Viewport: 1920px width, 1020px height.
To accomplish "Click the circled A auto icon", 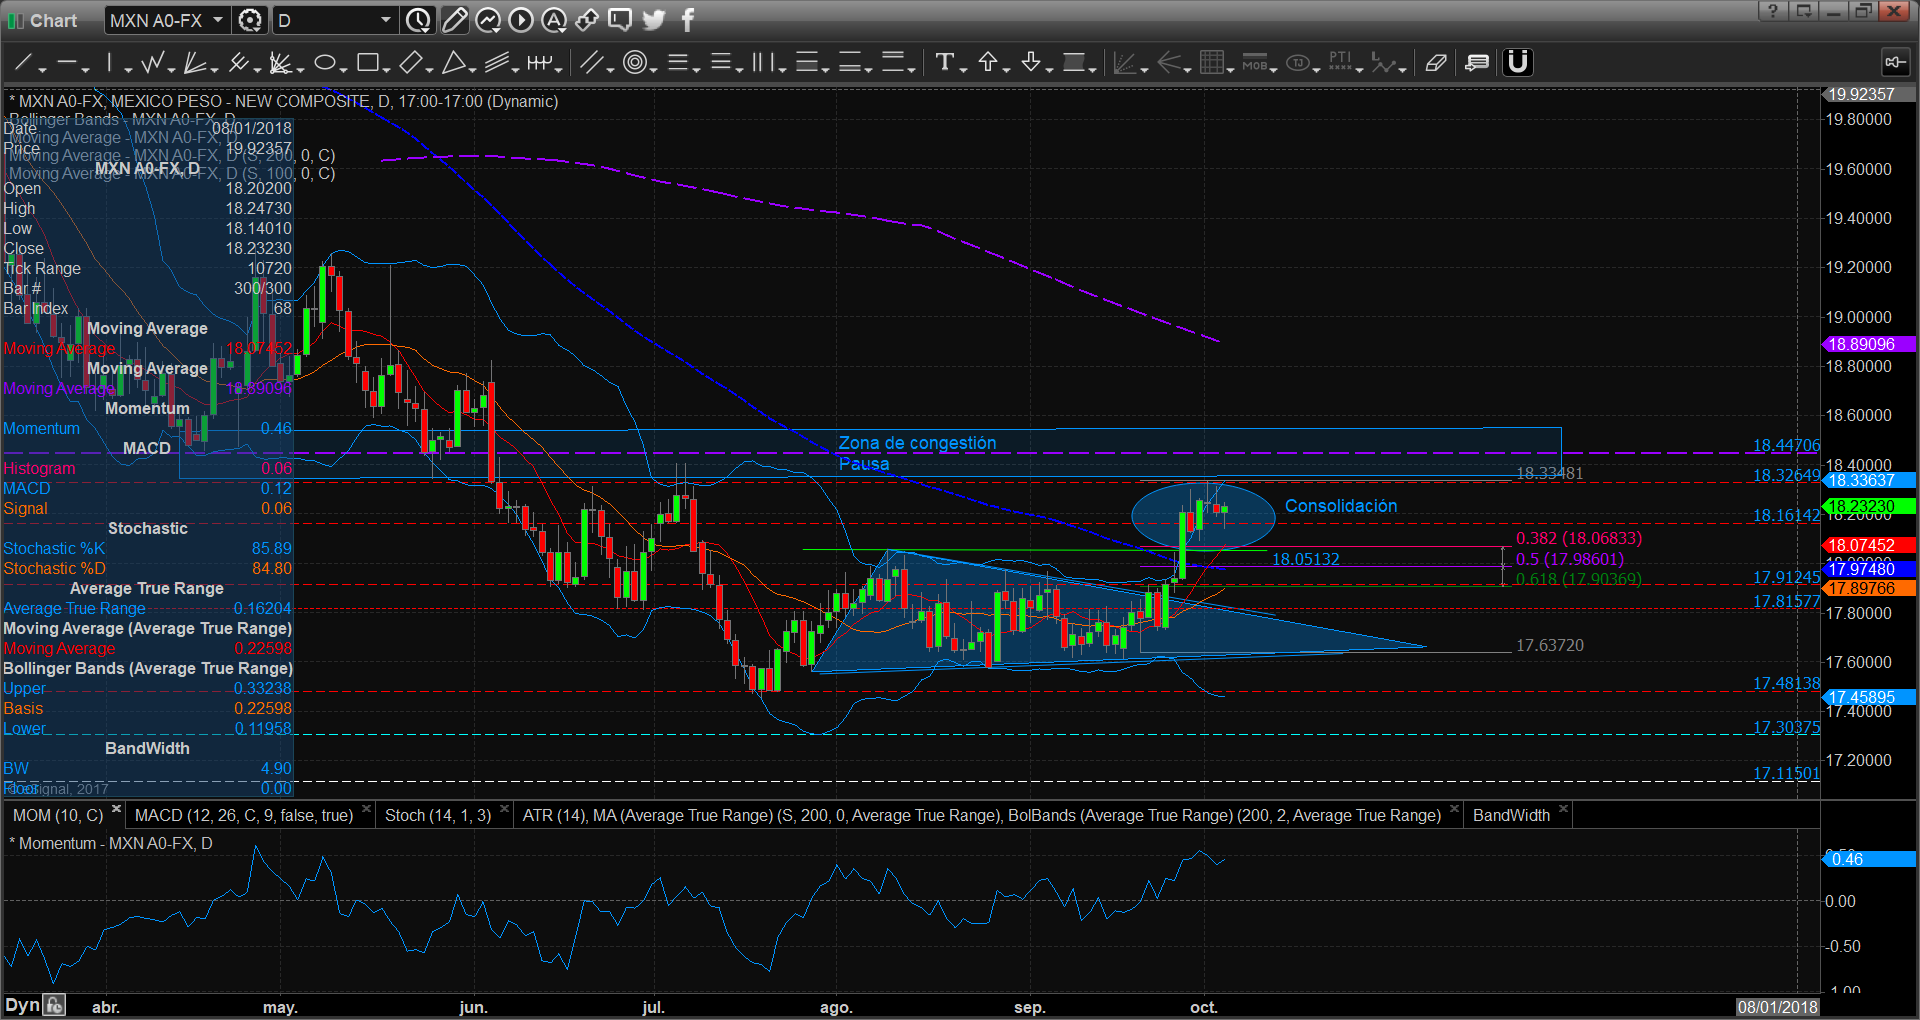I will (554, 20).
